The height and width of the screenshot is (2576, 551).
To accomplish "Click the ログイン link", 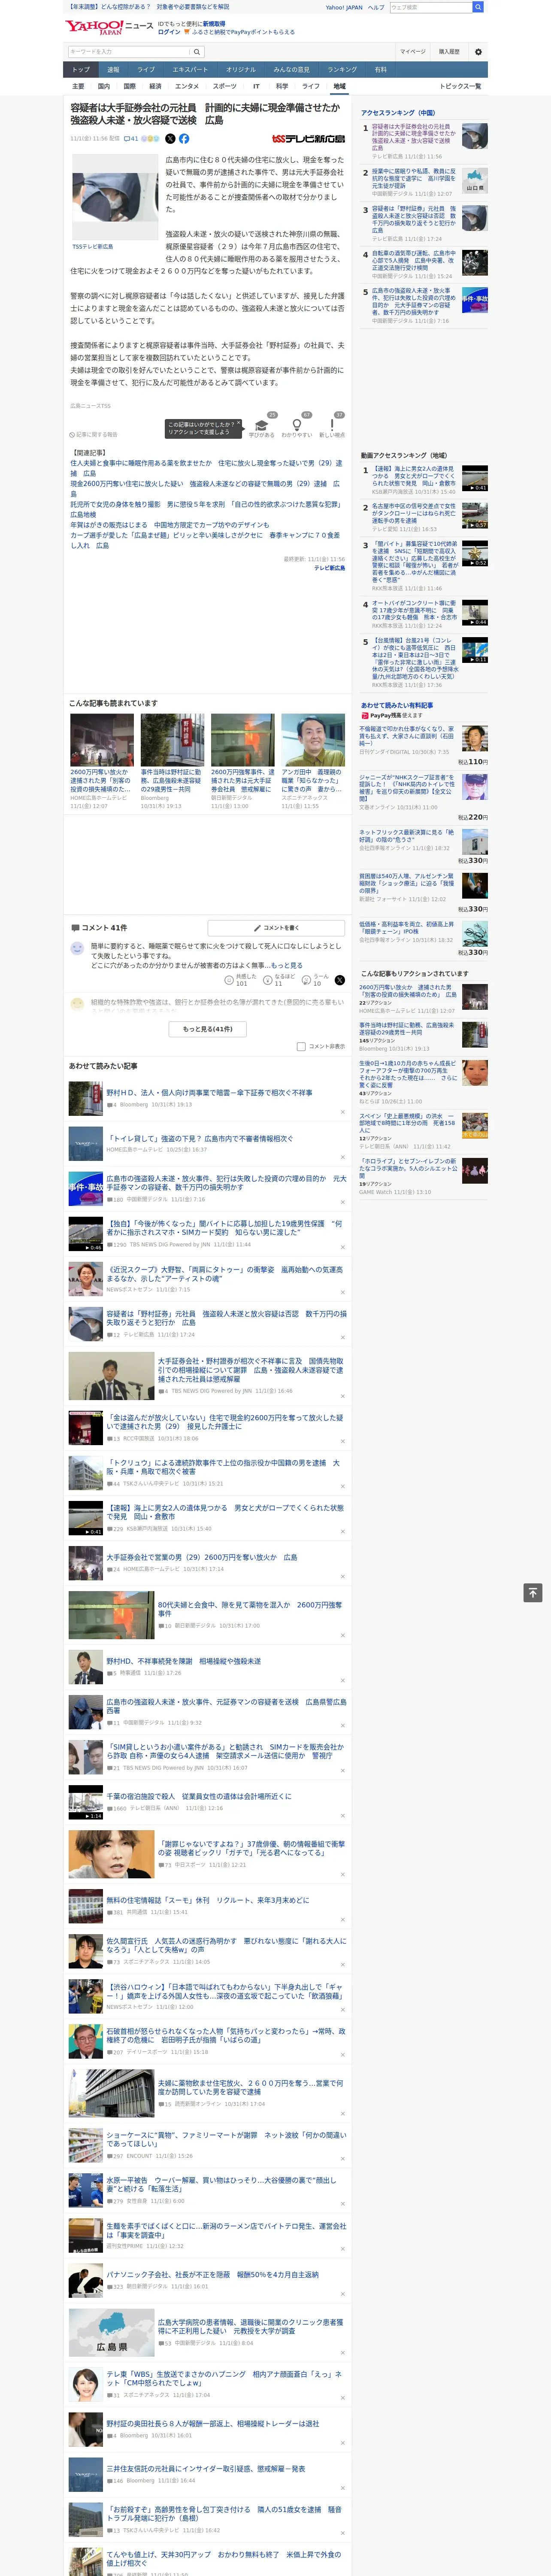I will (169, 32).
